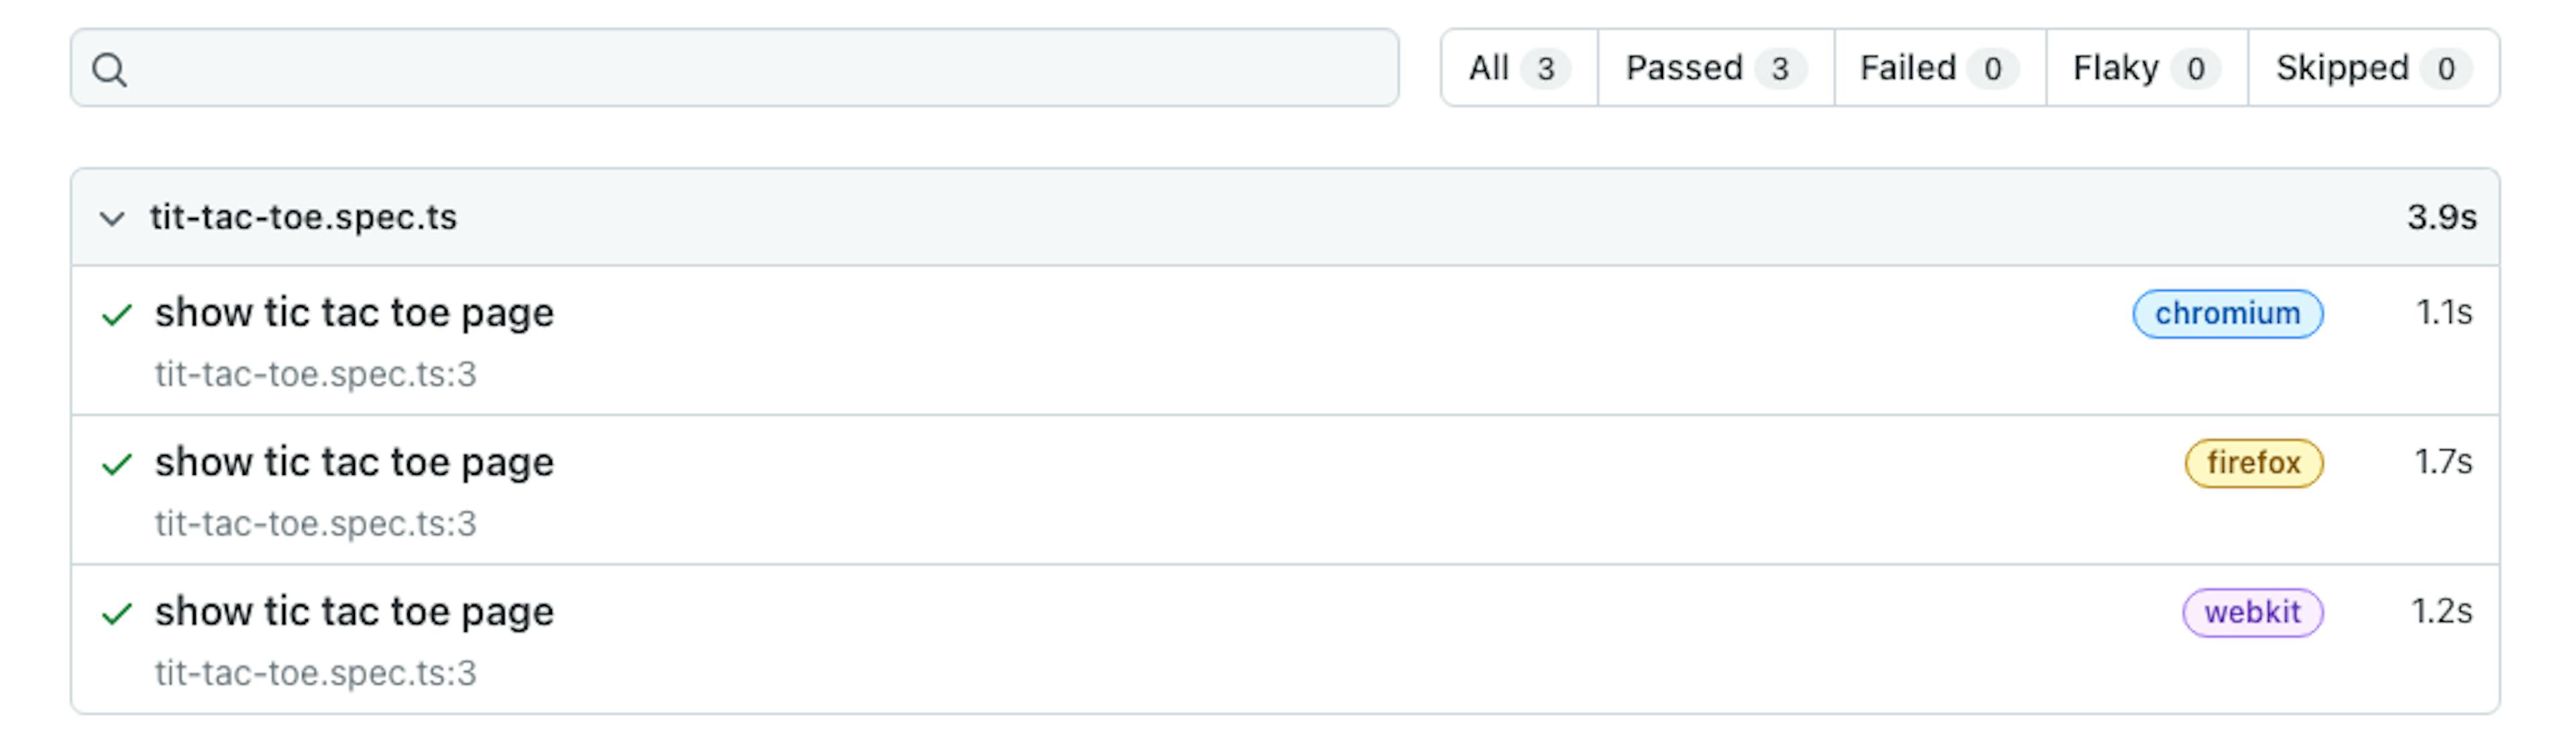This screenshot has width=2576, height=750.
Task: Click the firefox project badge
Action: [2254, 463]
